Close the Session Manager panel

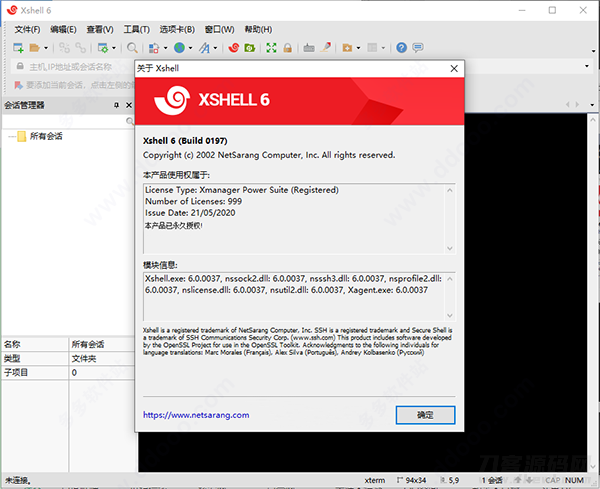tap(129, 105)
